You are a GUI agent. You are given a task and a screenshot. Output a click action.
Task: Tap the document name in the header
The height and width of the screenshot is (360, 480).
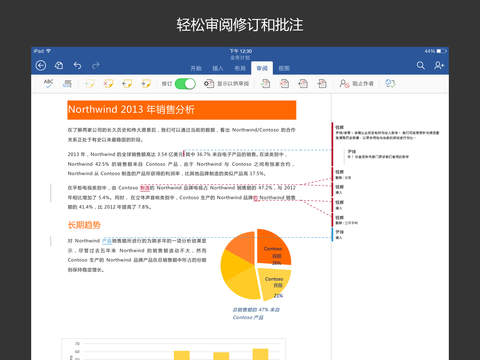coord(240,57)
